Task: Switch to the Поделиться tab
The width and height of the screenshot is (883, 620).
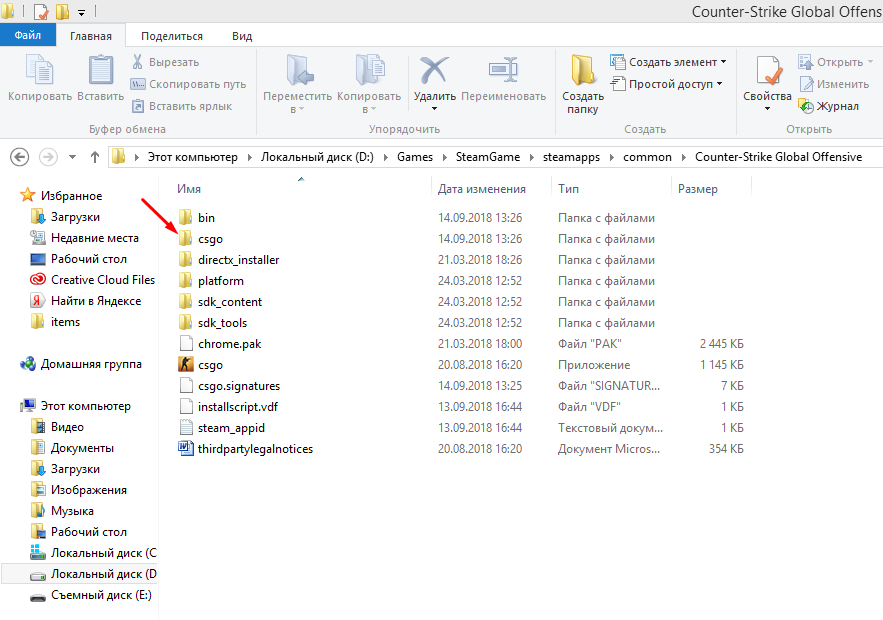Action: 172,35
